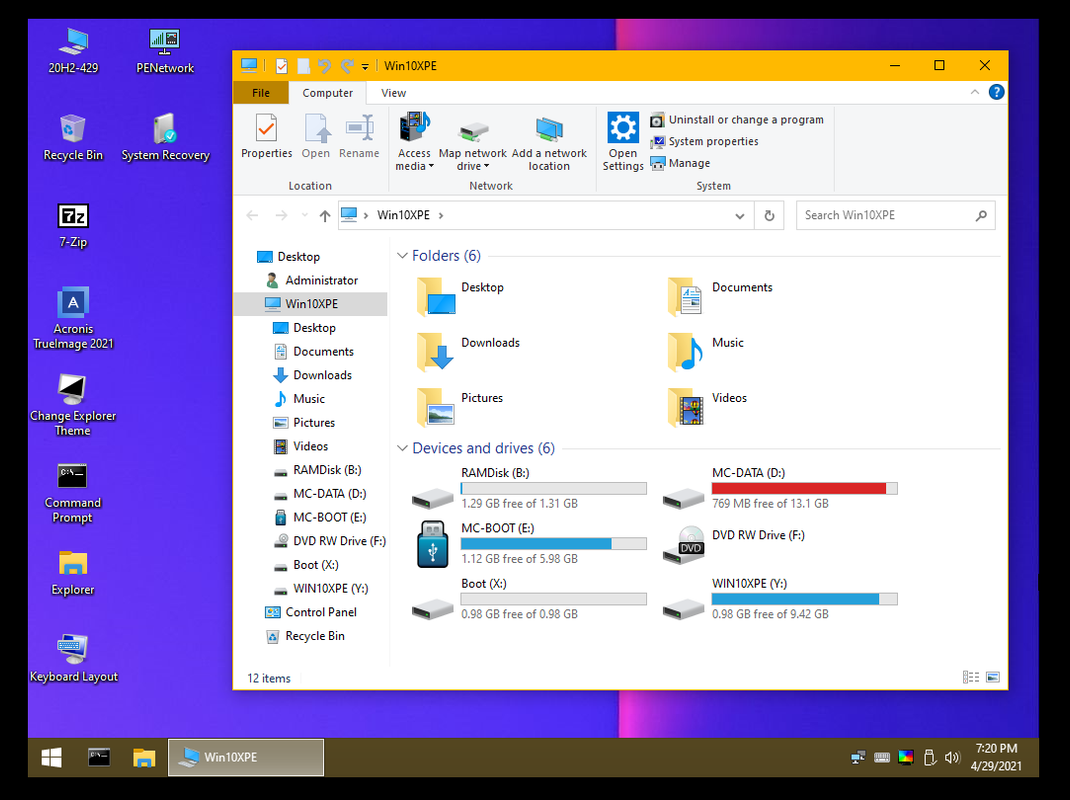
Task: Open the Windows Start button
Action: click(51, 757)
